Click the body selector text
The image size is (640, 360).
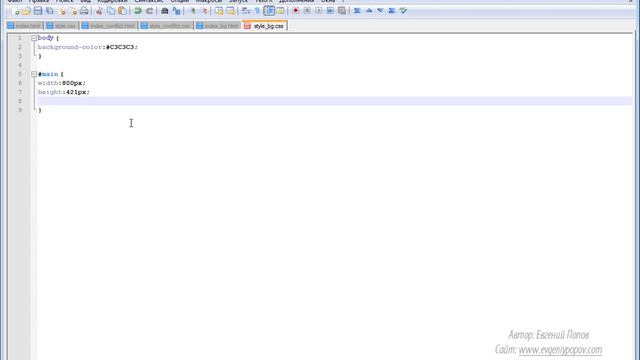coord(45,38)
